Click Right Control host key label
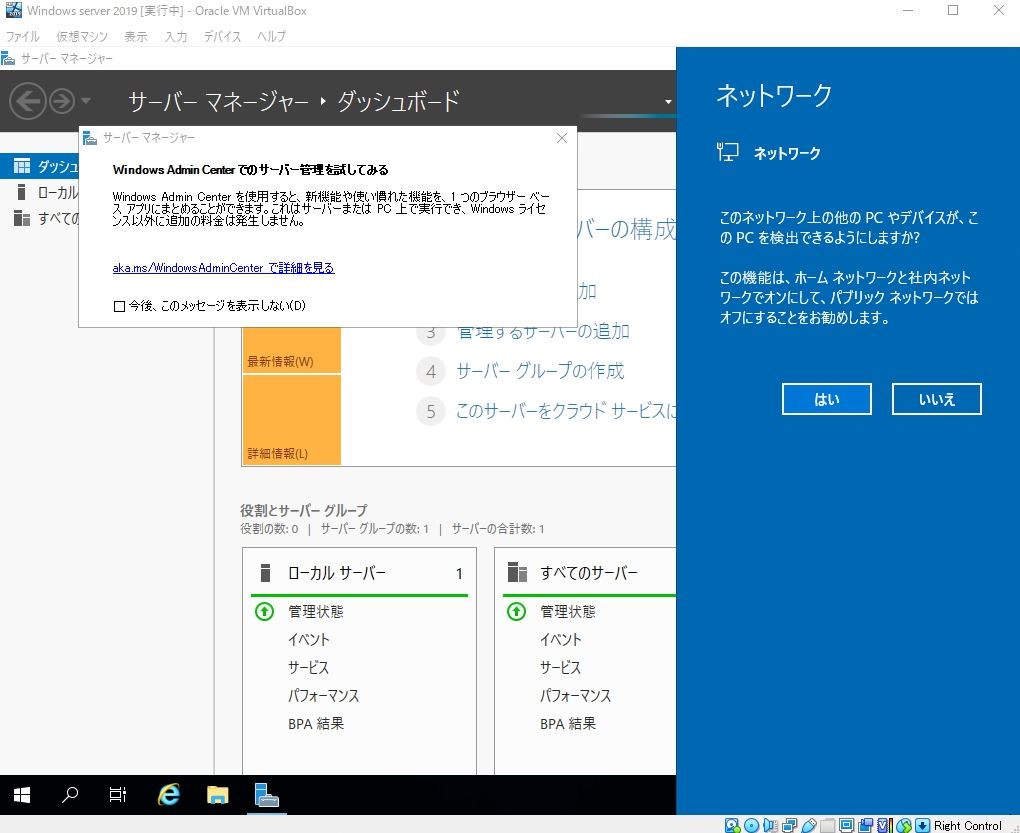1020x833 pixels. (x=967, y=825)
